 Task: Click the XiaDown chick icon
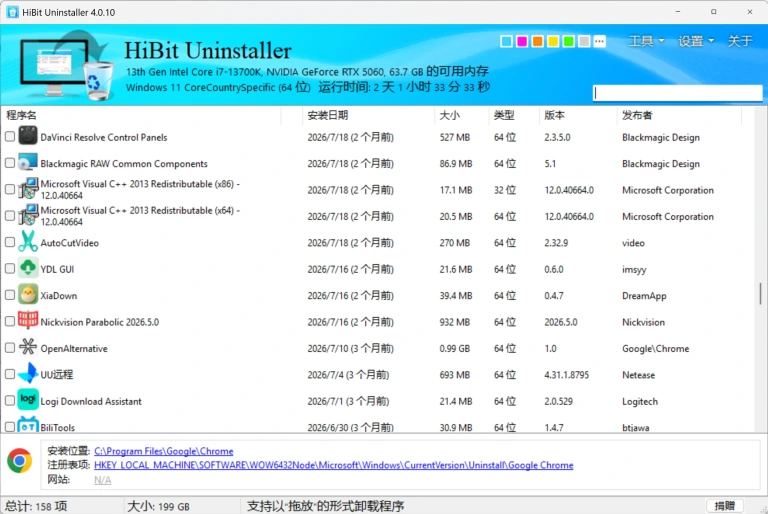coord(28,294)
